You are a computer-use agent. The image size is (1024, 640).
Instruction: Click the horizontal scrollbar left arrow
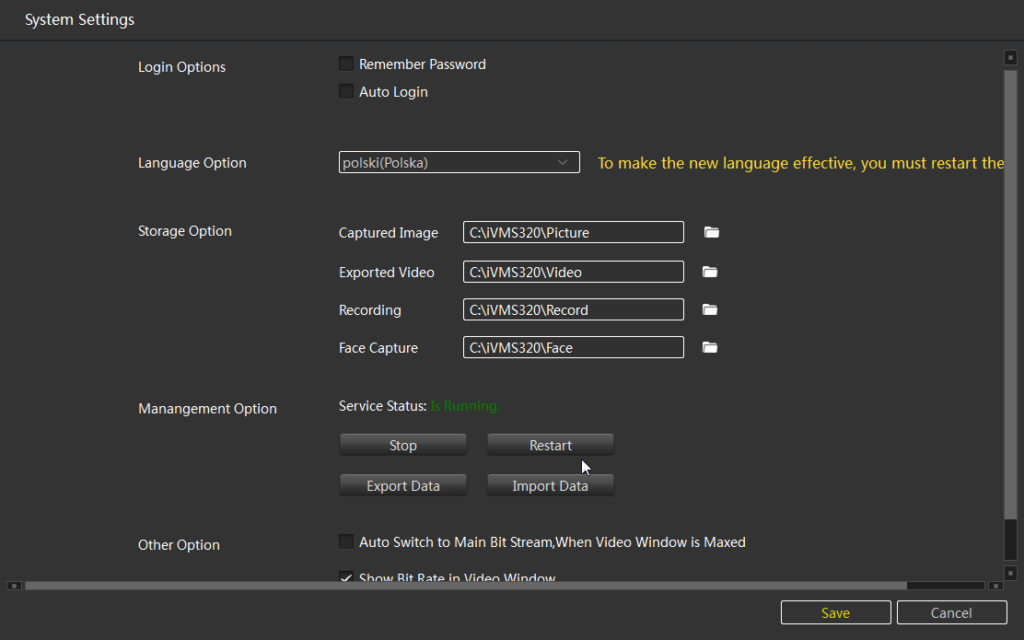click(x=14, y=586)
